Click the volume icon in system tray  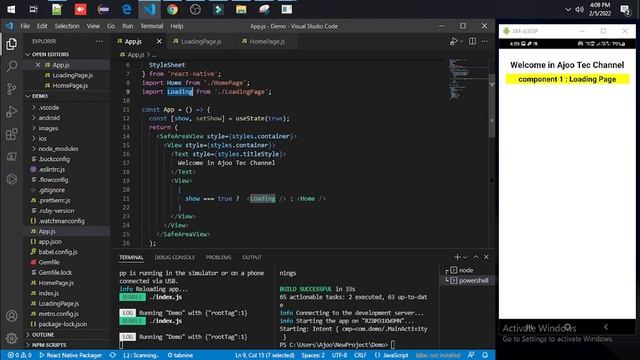tap(579, 9)
